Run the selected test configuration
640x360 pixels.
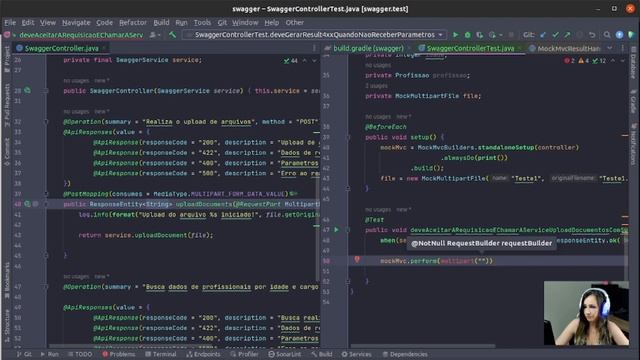pos(456,35)
